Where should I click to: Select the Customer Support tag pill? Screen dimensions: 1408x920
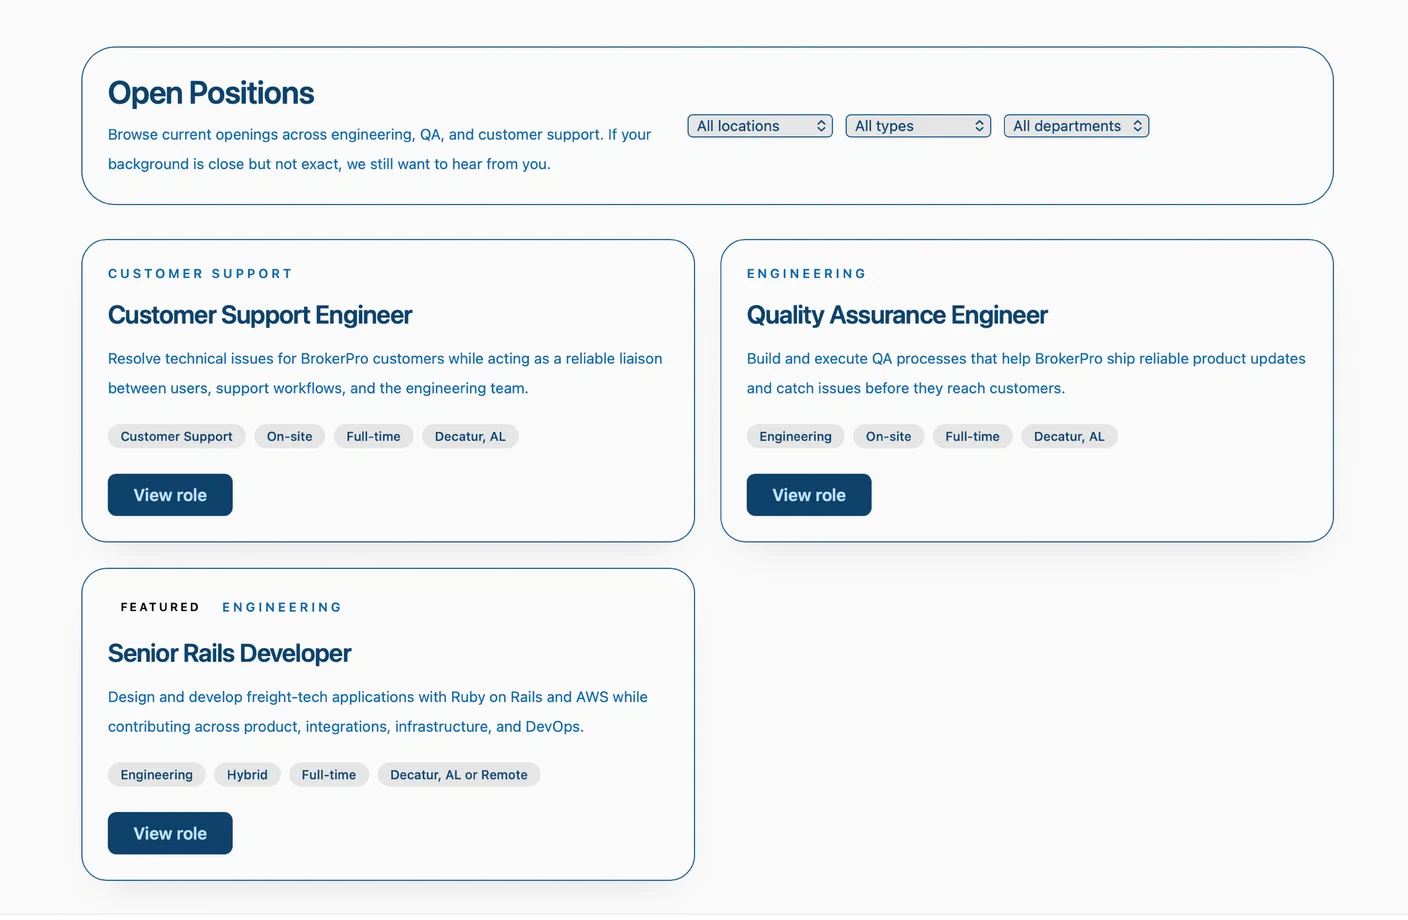(176, 436)
